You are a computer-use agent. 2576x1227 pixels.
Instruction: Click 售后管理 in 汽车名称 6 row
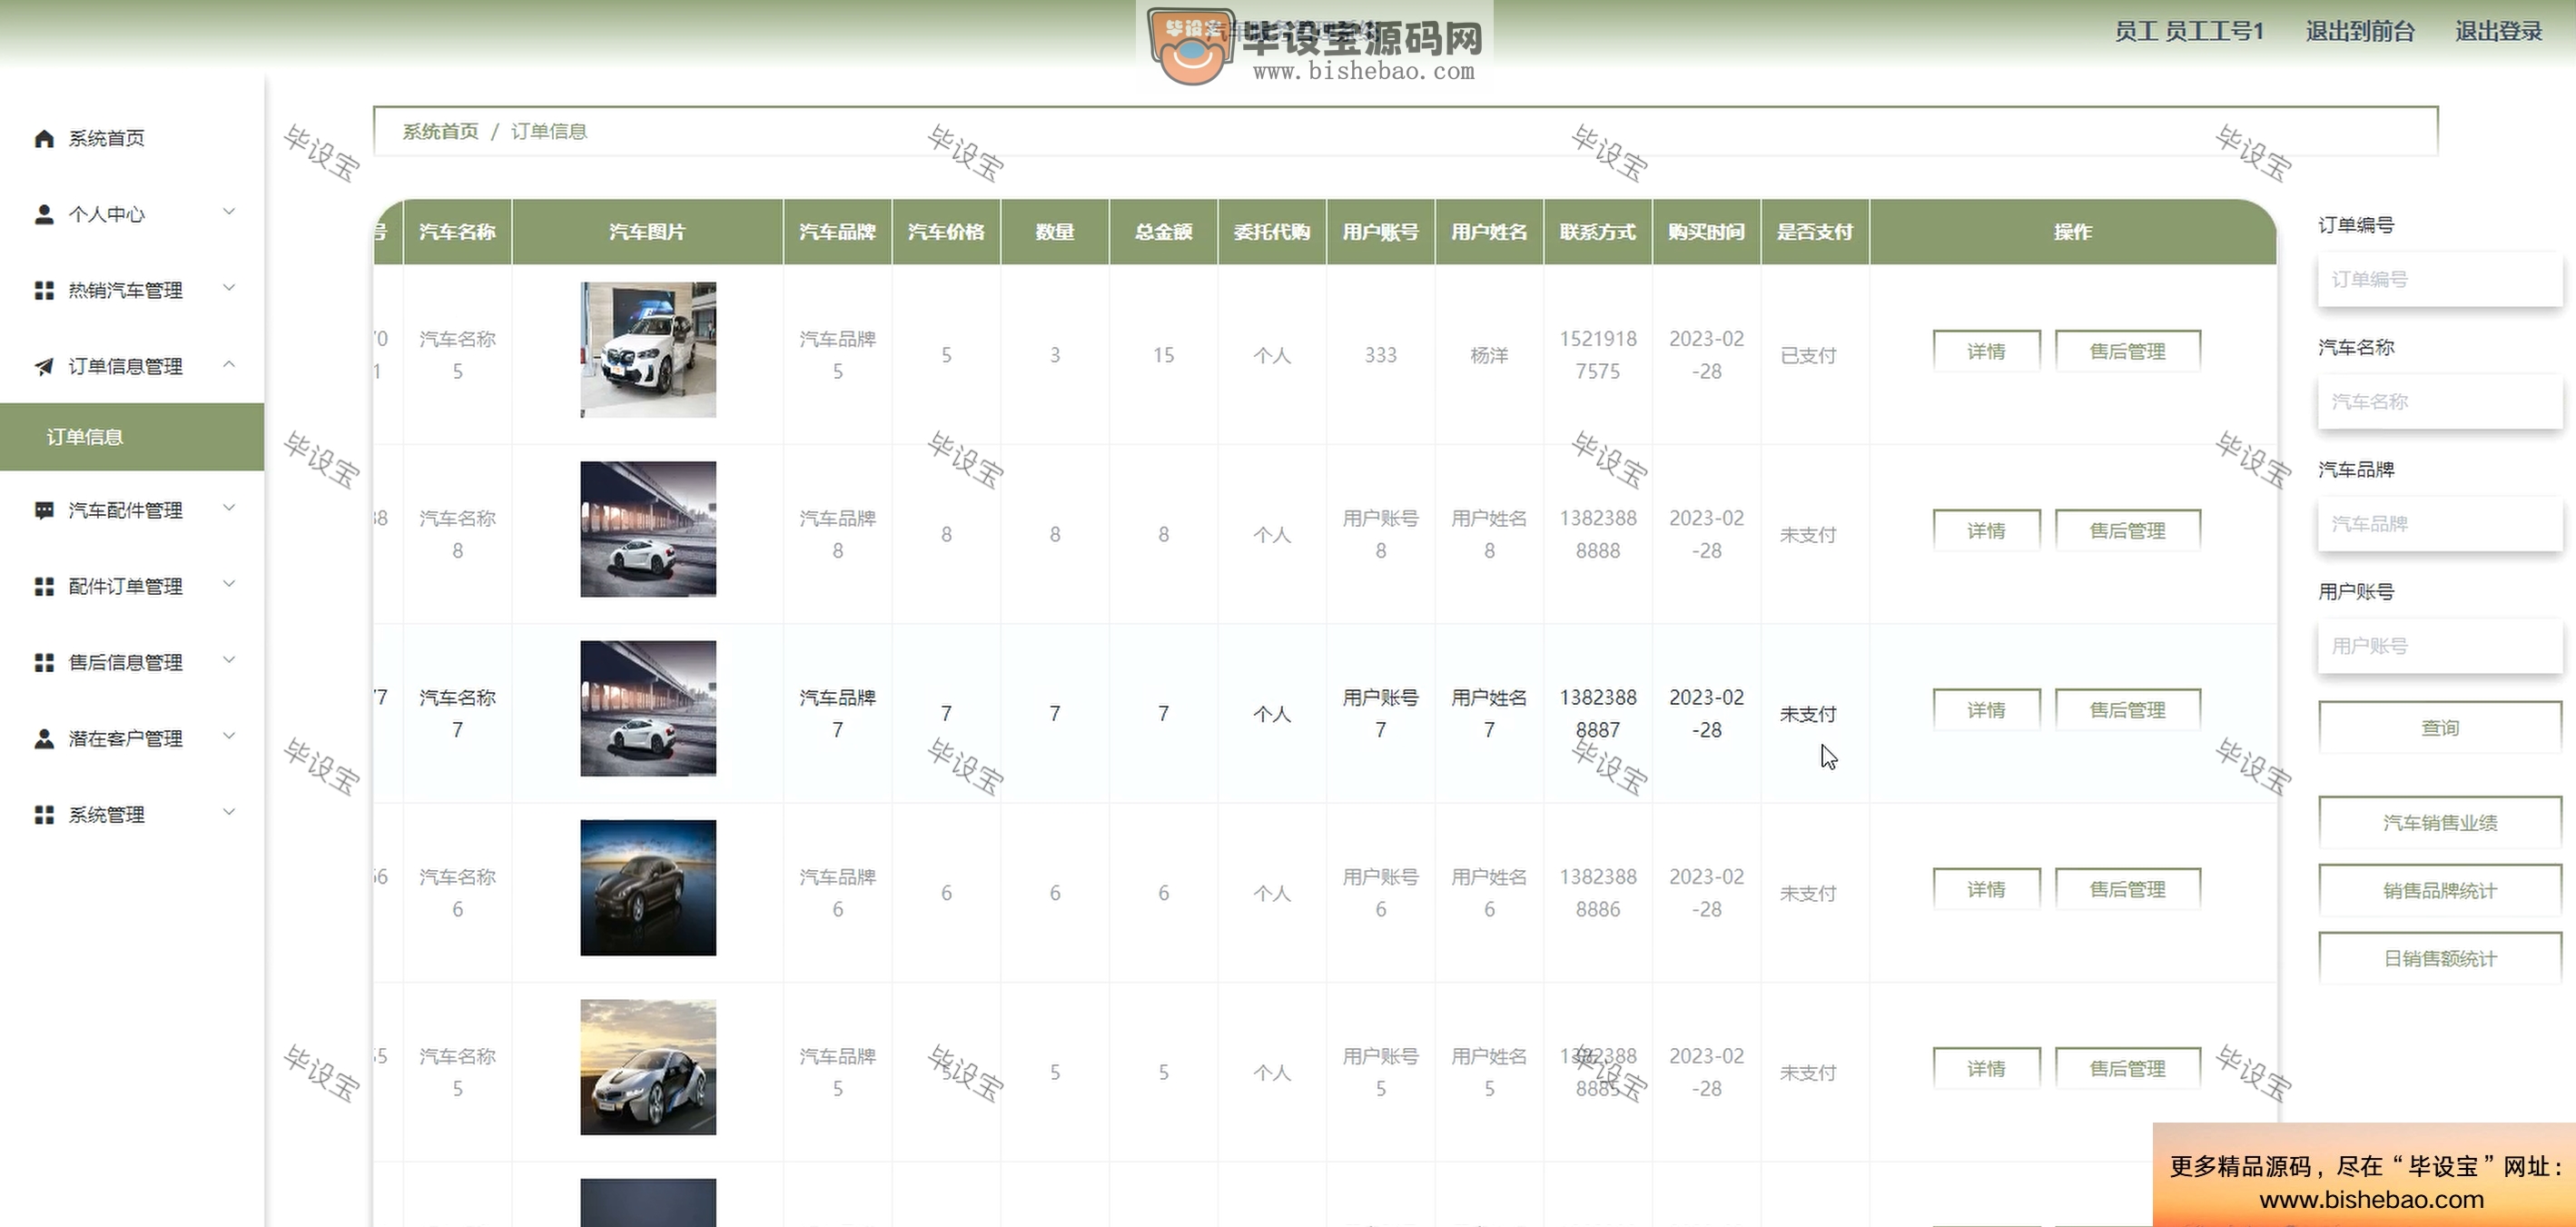coord(2127,889)
